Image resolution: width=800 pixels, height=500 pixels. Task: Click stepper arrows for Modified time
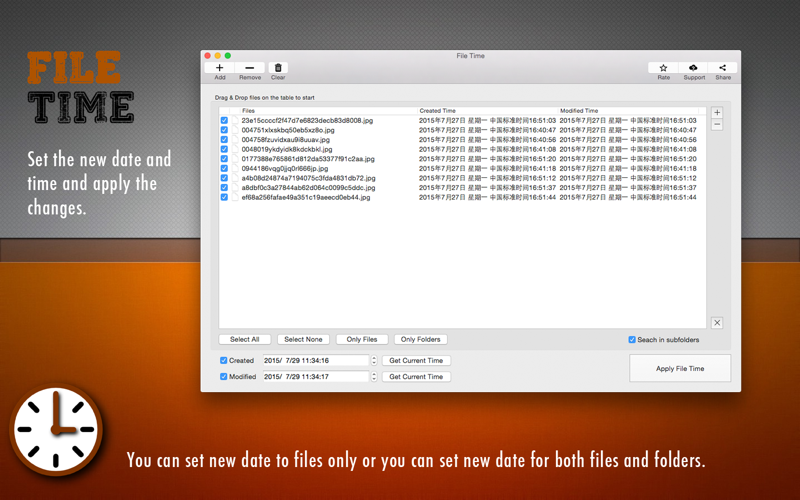pyautogui.click(x=374, y=377)
